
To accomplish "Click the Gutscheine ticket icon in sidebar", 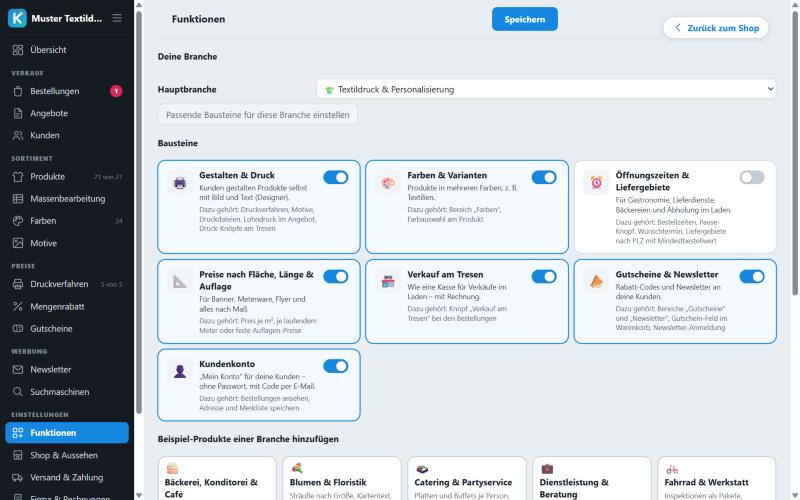I will [x=18, y=329].
